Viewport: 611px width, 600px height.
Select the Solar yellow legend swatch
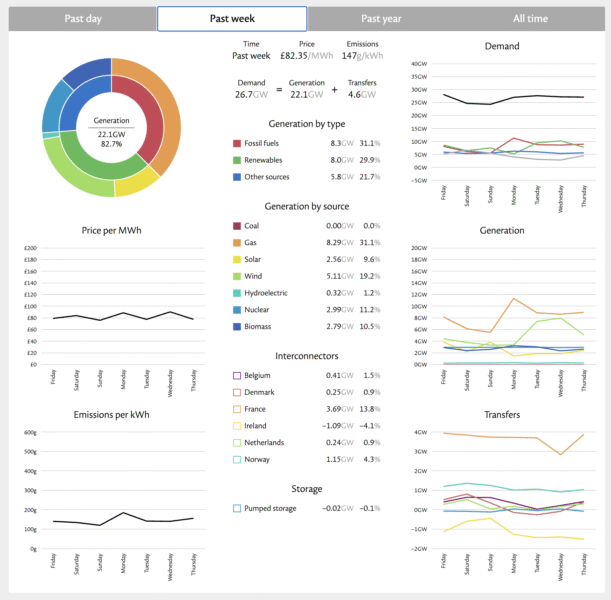point(237,259)
